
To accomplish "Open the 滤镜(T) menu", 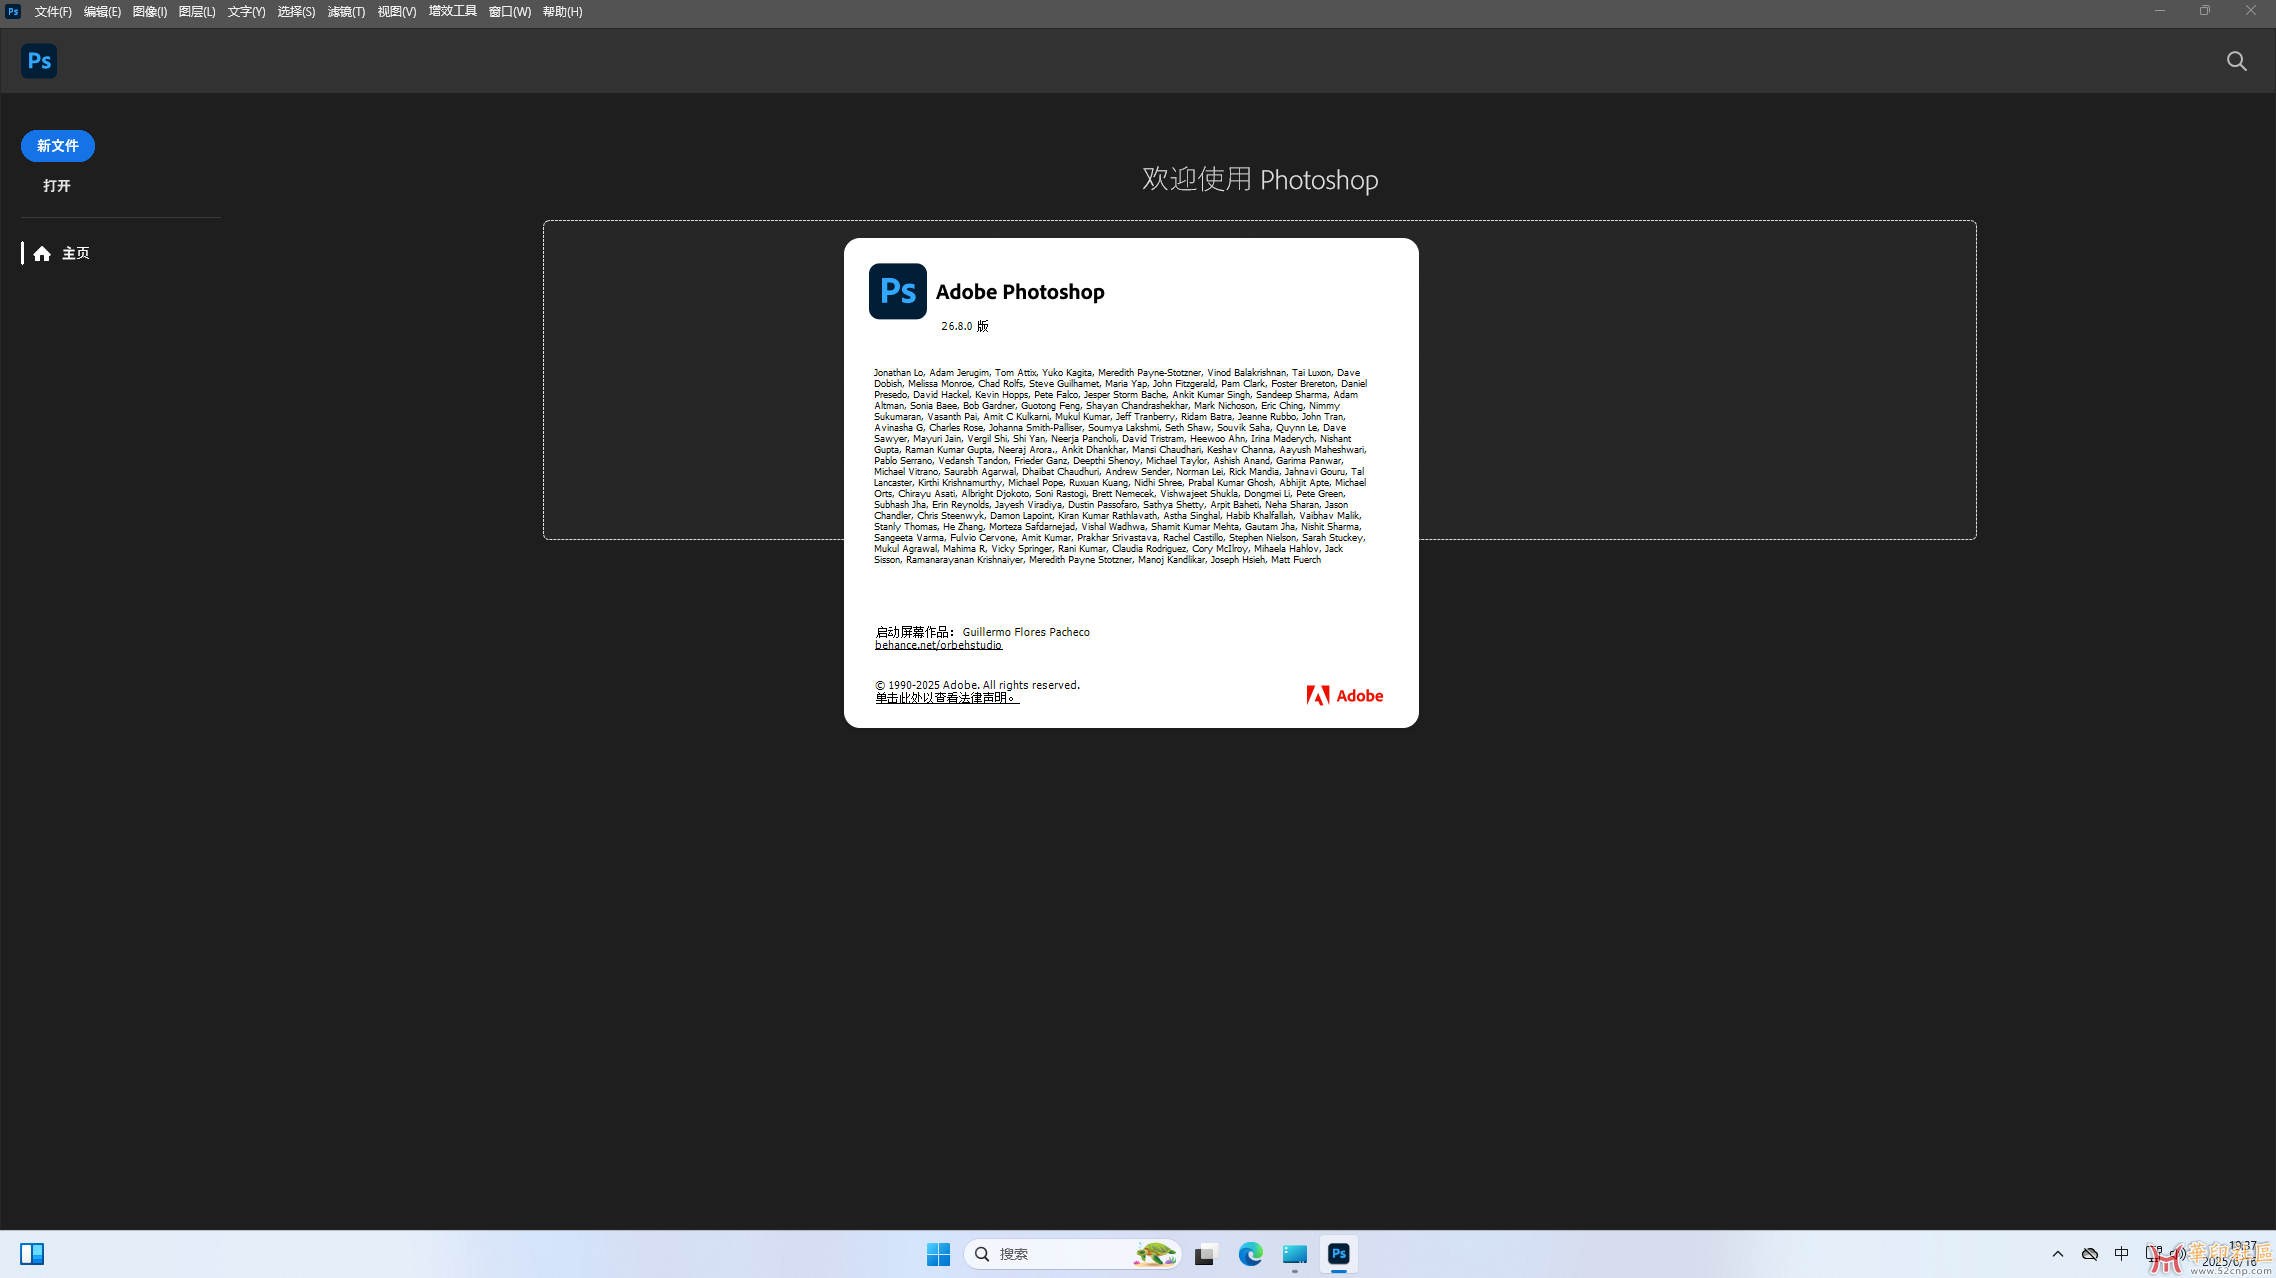I will [x=346, y=12].
